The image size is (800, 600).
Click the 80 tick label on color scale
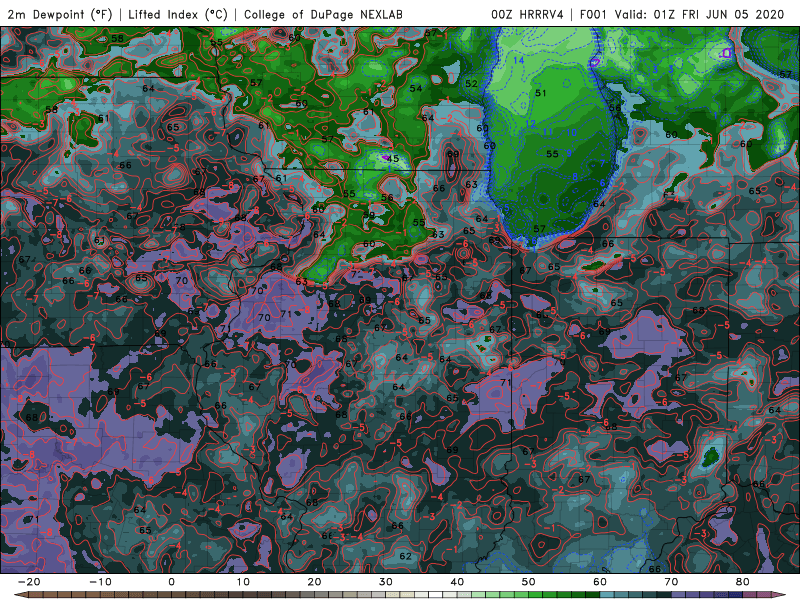[x=743, y=582]
